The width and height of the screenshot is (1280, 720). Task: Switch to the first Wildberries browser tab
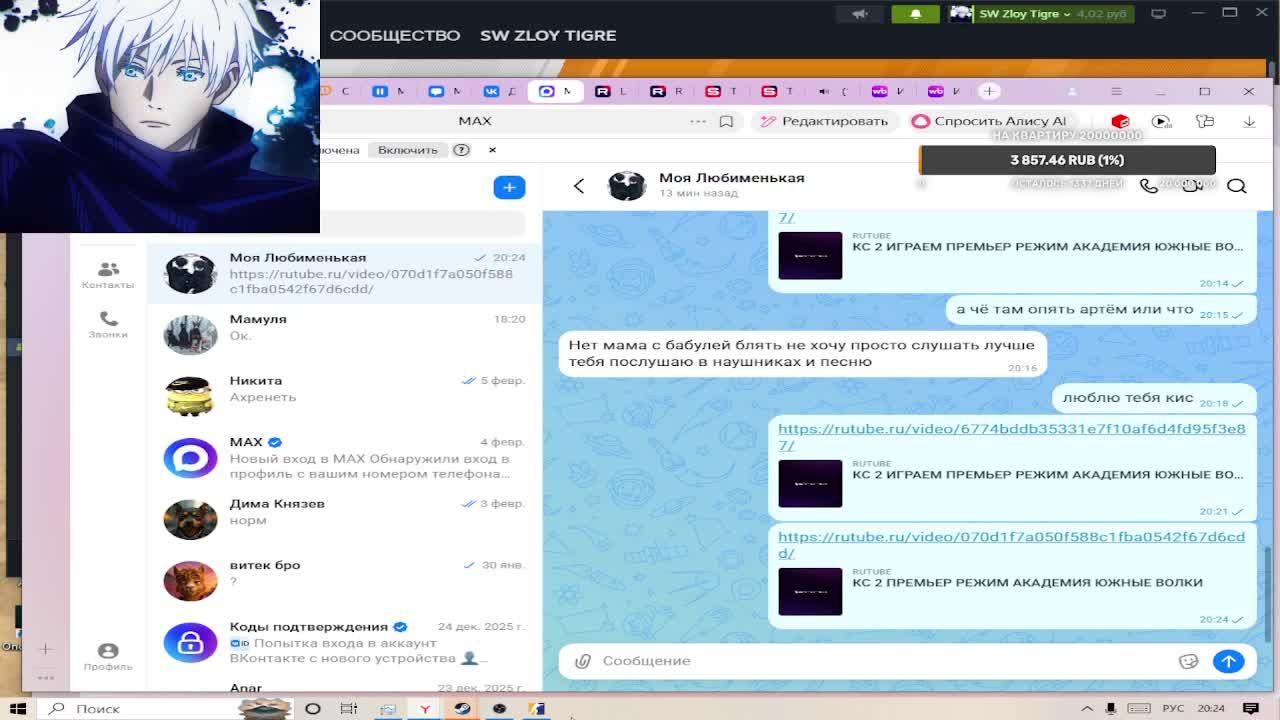889,91
